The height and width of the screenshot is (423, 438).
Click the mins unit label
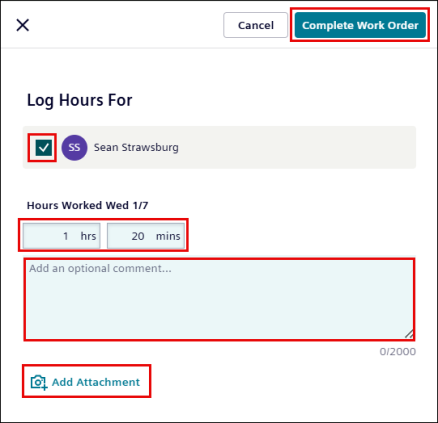point(168,236)
